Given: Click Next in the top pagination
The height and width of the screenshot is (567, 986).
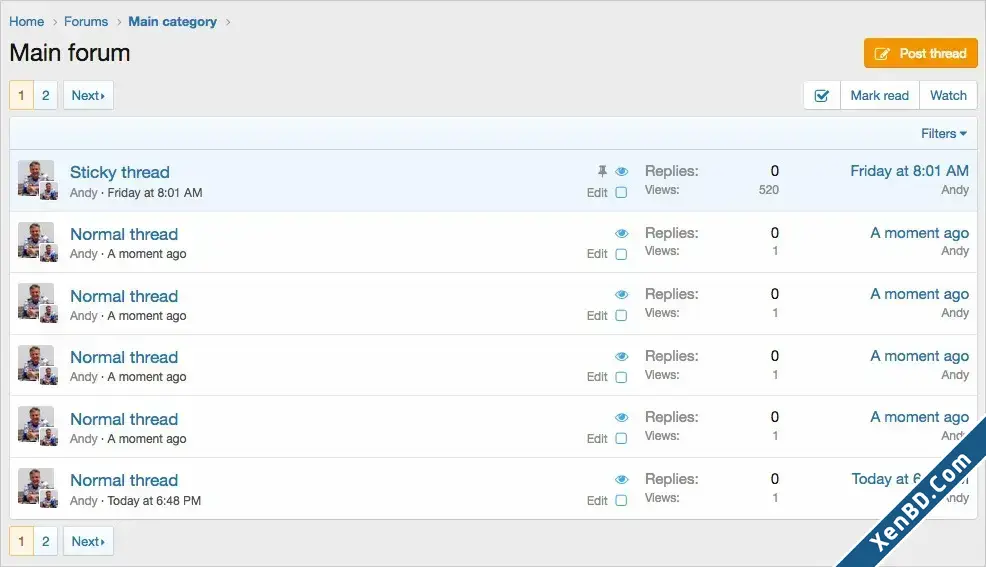Looking at the screenshot, I should point(88,96).
